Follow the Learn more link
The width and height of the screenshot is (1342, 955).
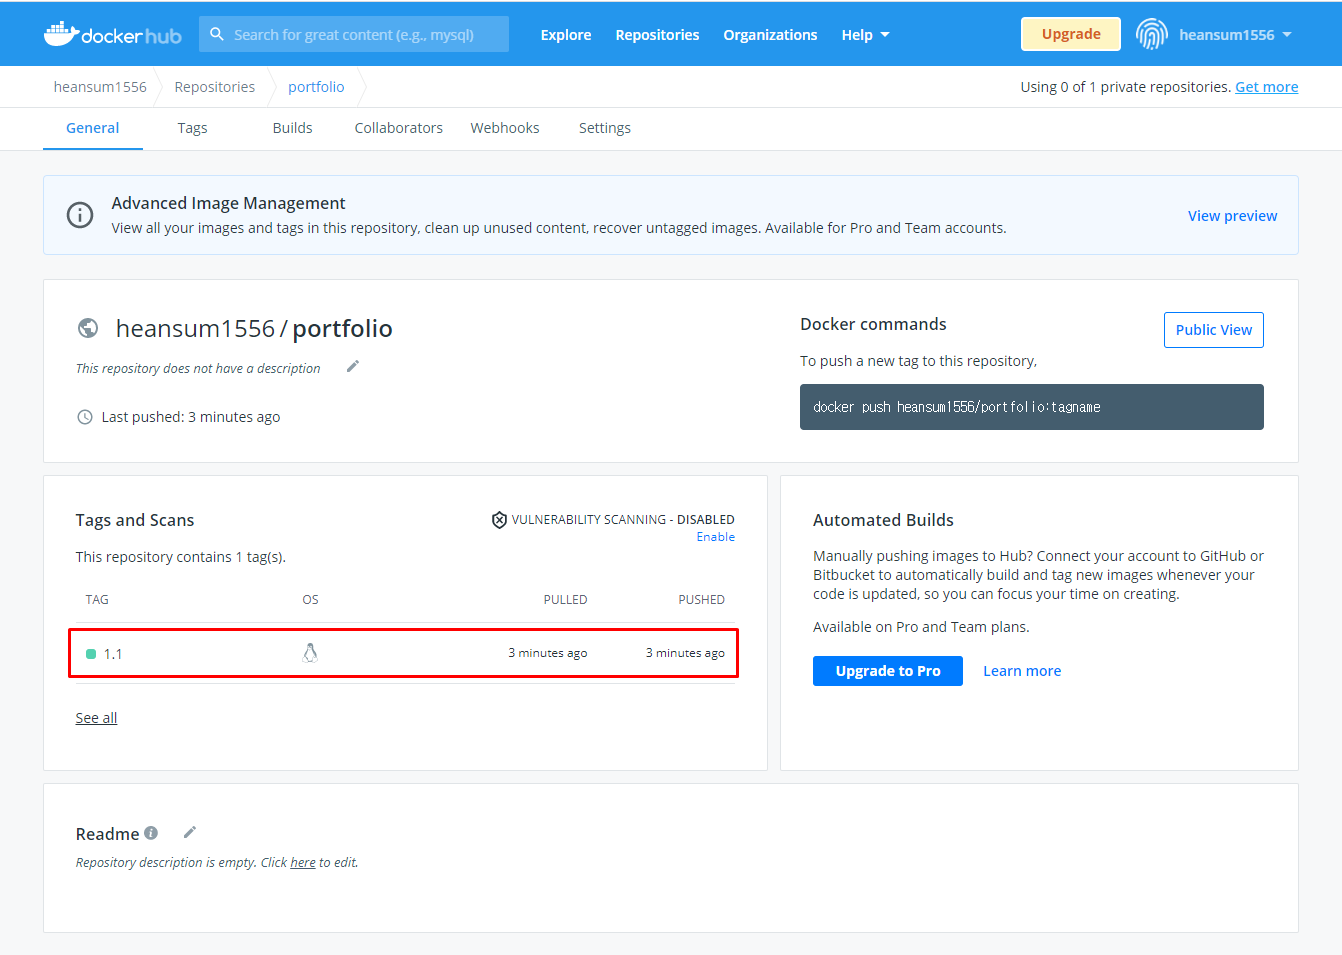[x=1022, y=671]
